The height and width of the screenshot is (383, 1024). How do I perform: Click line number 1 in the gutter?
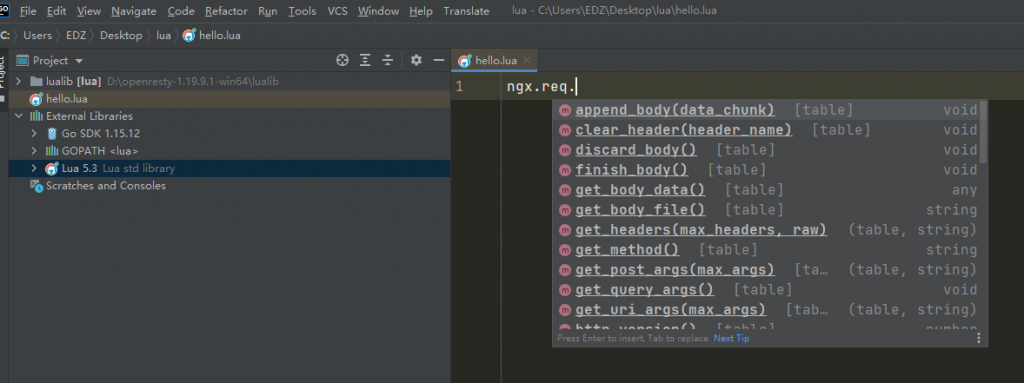point(459,86)
